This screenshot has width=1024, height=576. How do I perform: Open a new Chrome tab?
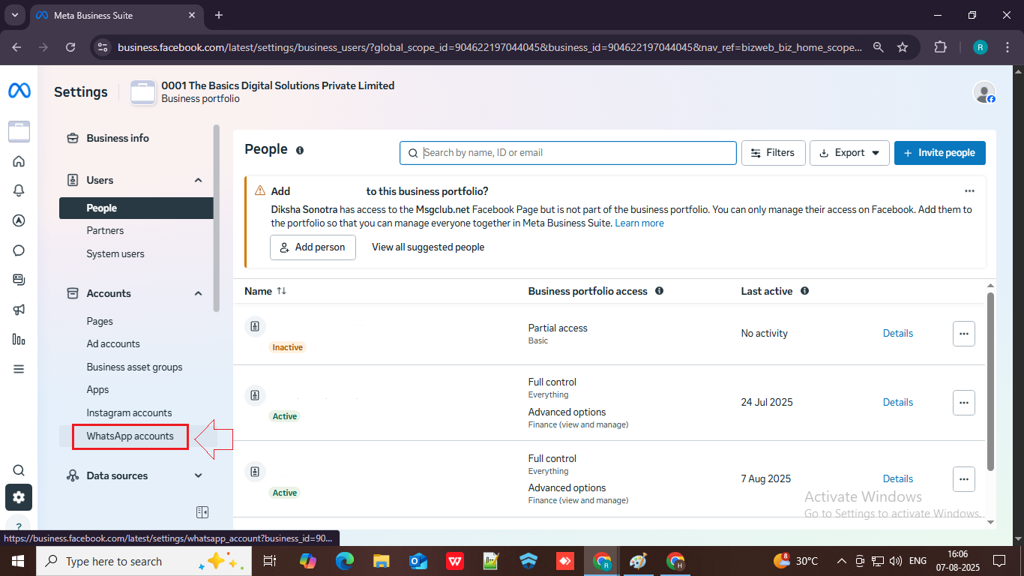[219, 15]
